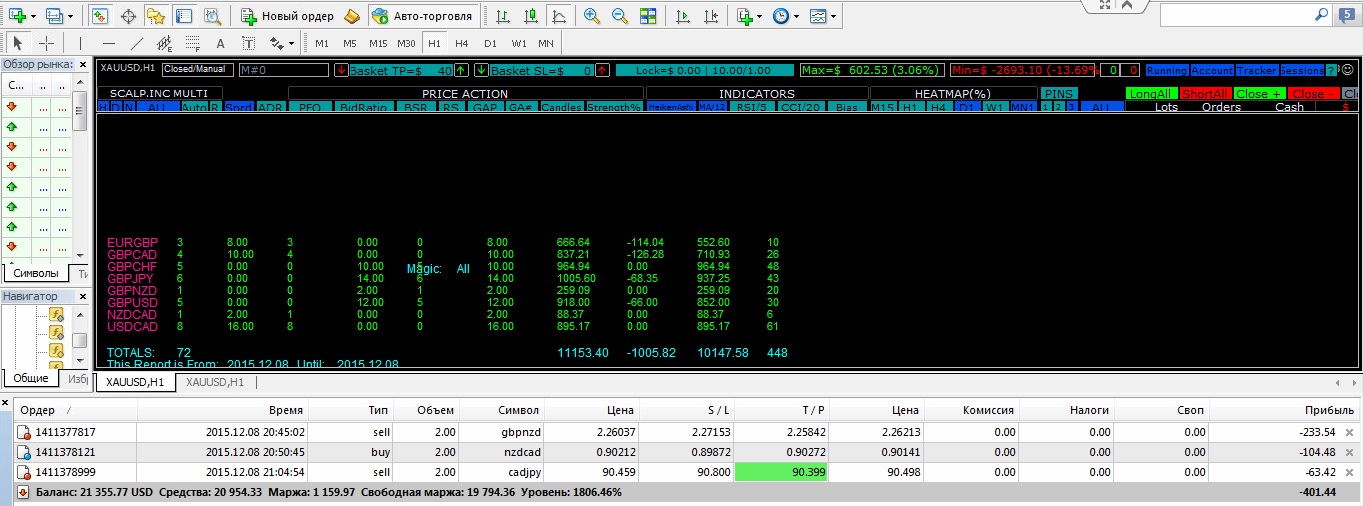Zoom out of the chart
Image resolution: width=1363 pixels, height=506 pixels.
click(620, 17)
